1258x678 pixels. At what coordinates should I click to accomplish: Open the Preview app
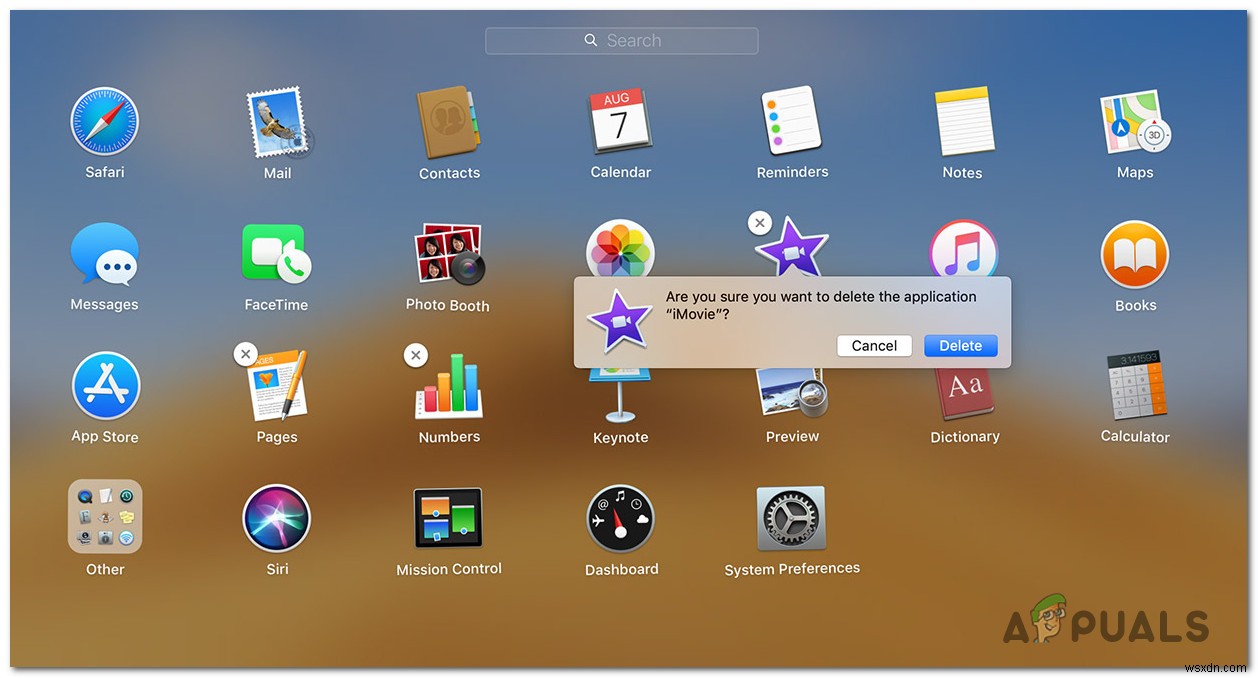tap(792, 393)
